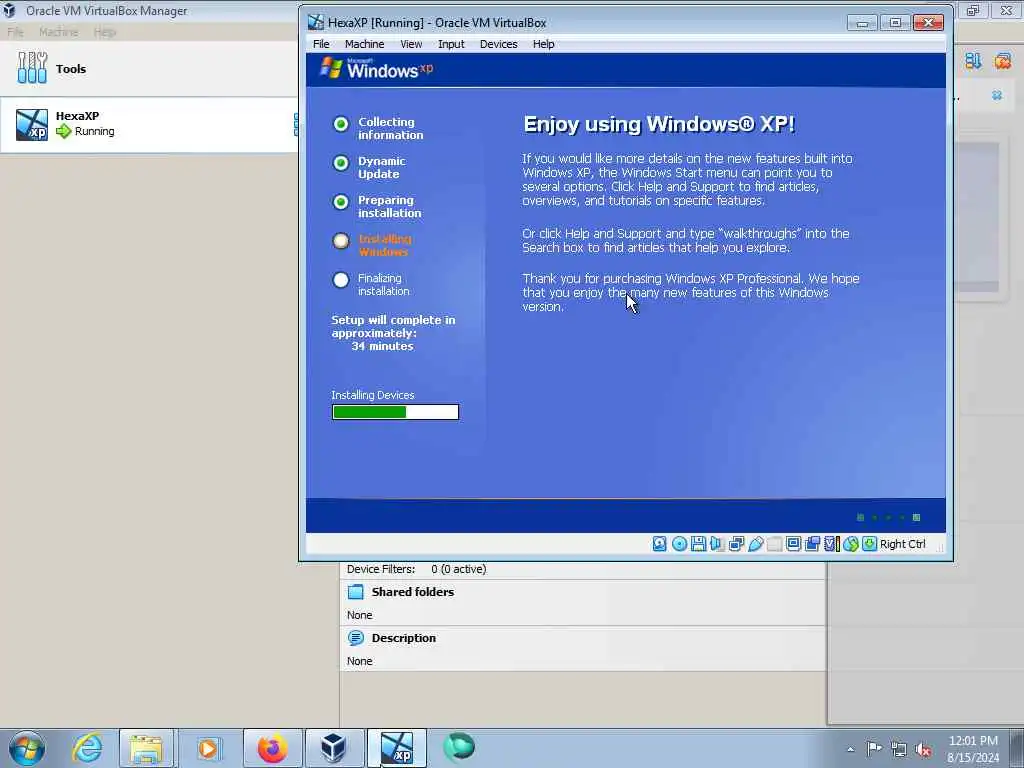Image resolution: width=1024 pixels, height=768 pixels.
Task: Switch to HexaXP VM taskbar button
Action: pos(396,748)
